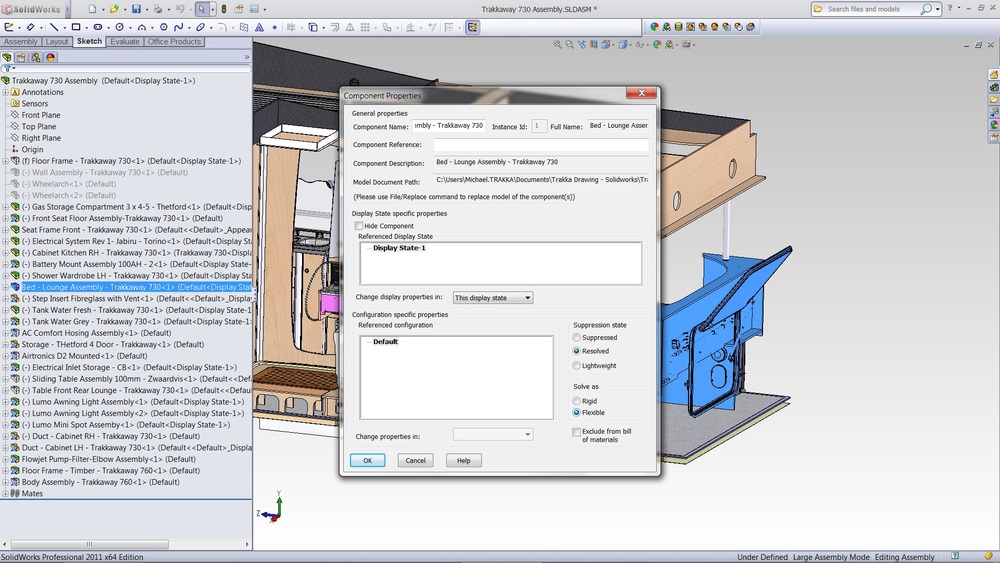The width and height of the screenshot is (1000, 563).
Task: Switch to the Evaluate tab
Action: point(124,42)
